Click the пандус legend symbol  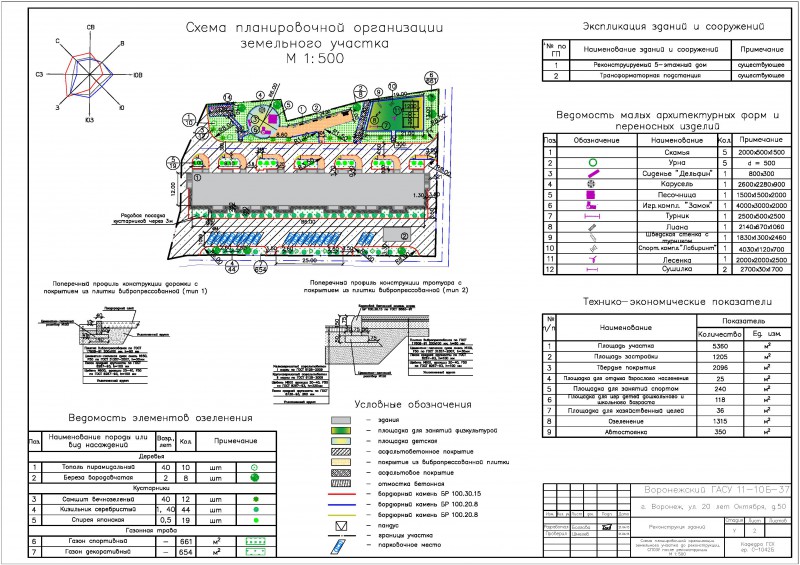(341, 526)
